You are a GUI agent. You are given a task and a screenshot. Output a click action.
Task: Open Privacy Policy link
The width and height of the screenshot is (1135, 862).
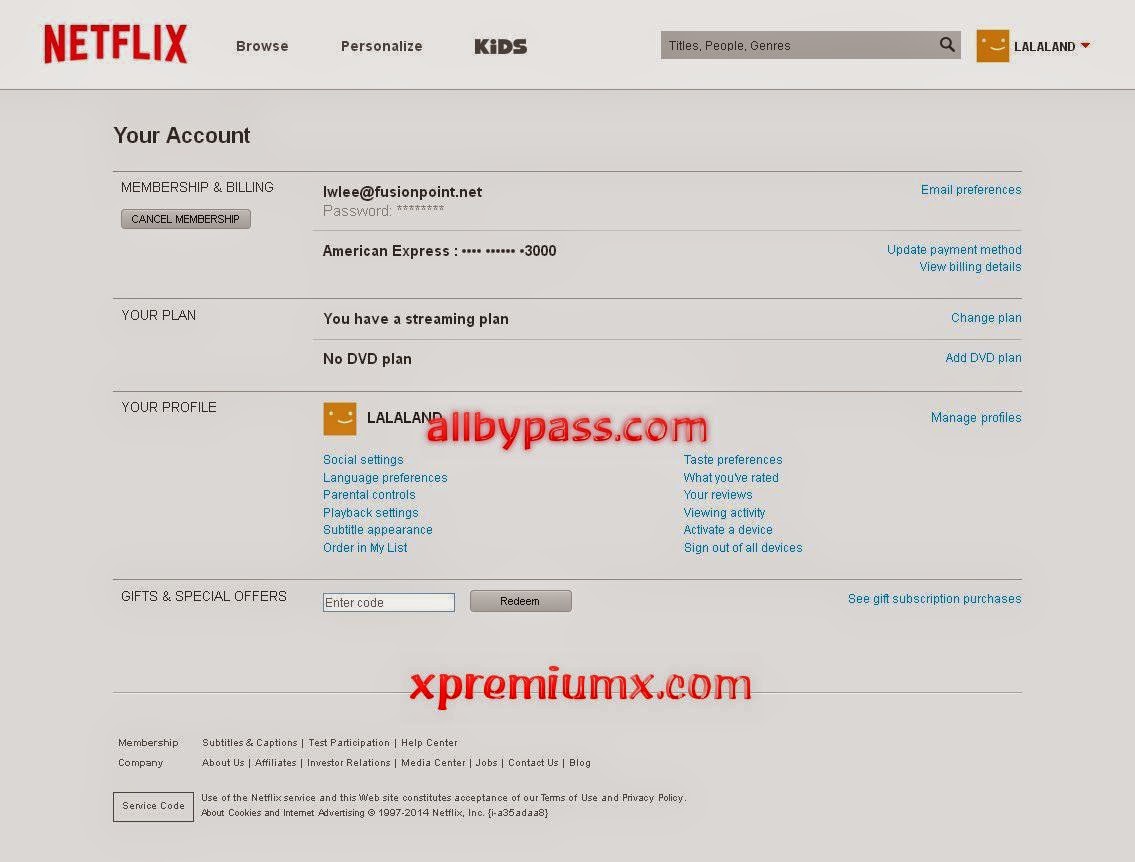click(652, 798)
